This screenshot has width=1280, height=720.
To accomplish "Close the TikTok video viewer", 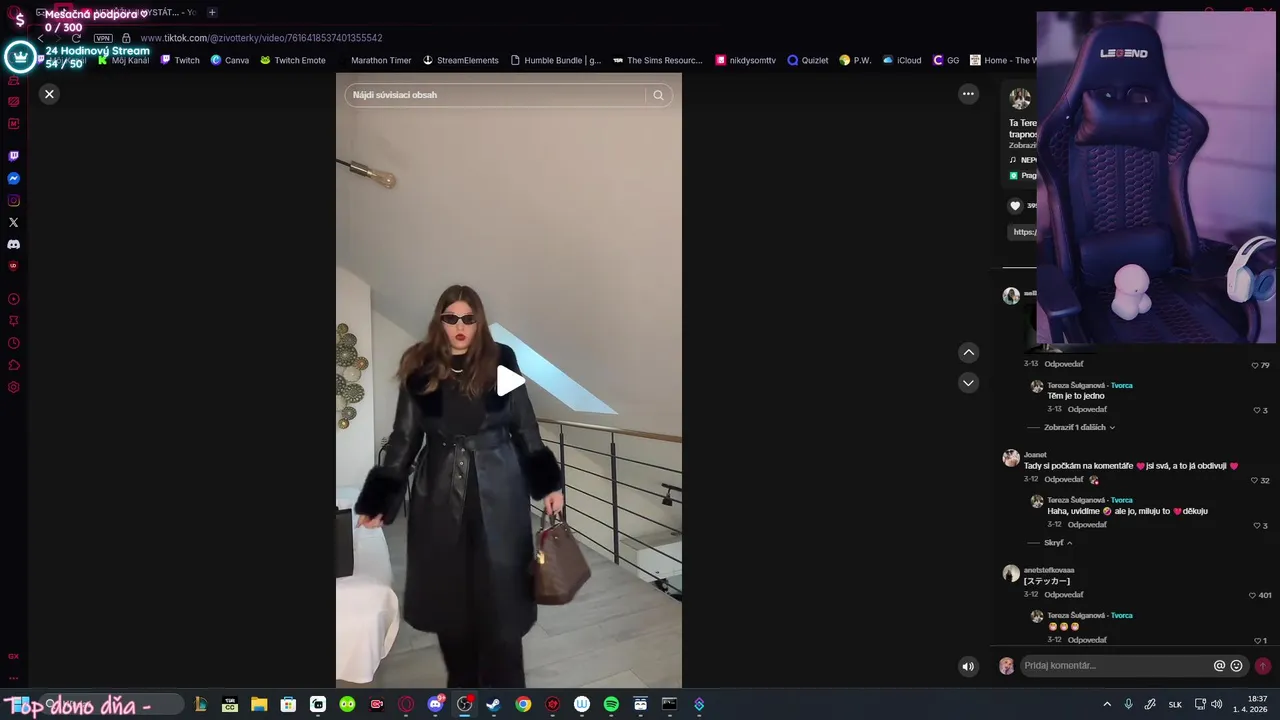I will [49, 94].
